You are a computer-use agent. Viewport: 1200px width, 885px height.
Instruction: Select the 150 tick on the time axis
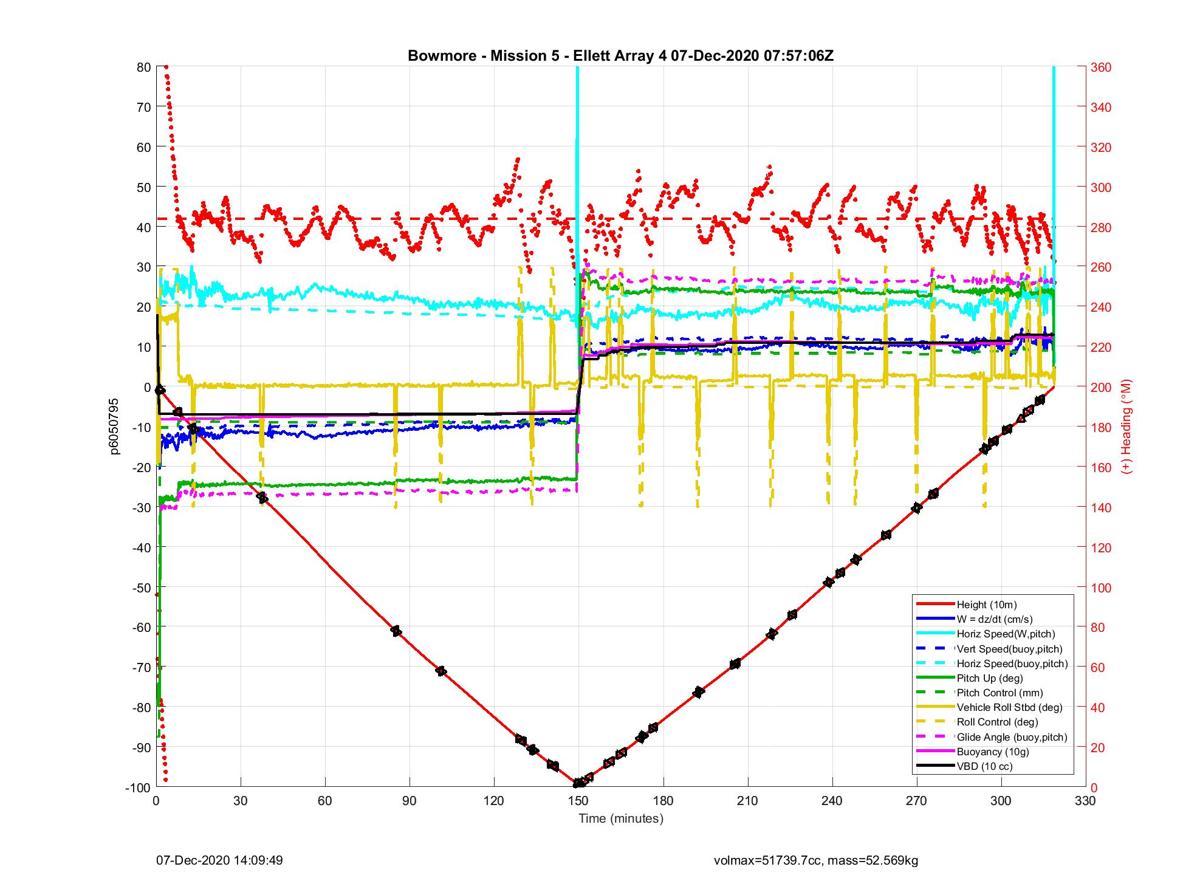pyautogui.click(x=578, y=801)
